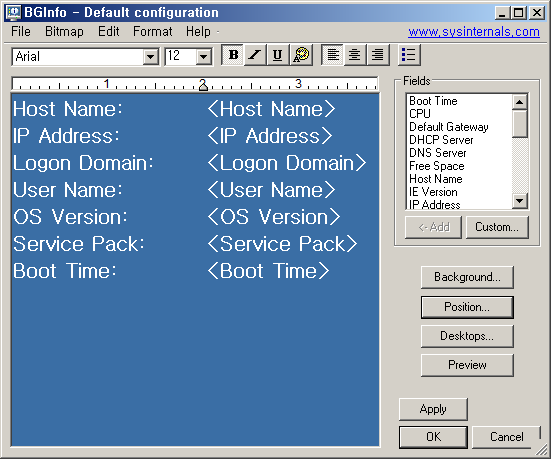Click the BGInfo title bar app icon

point(14,12)
